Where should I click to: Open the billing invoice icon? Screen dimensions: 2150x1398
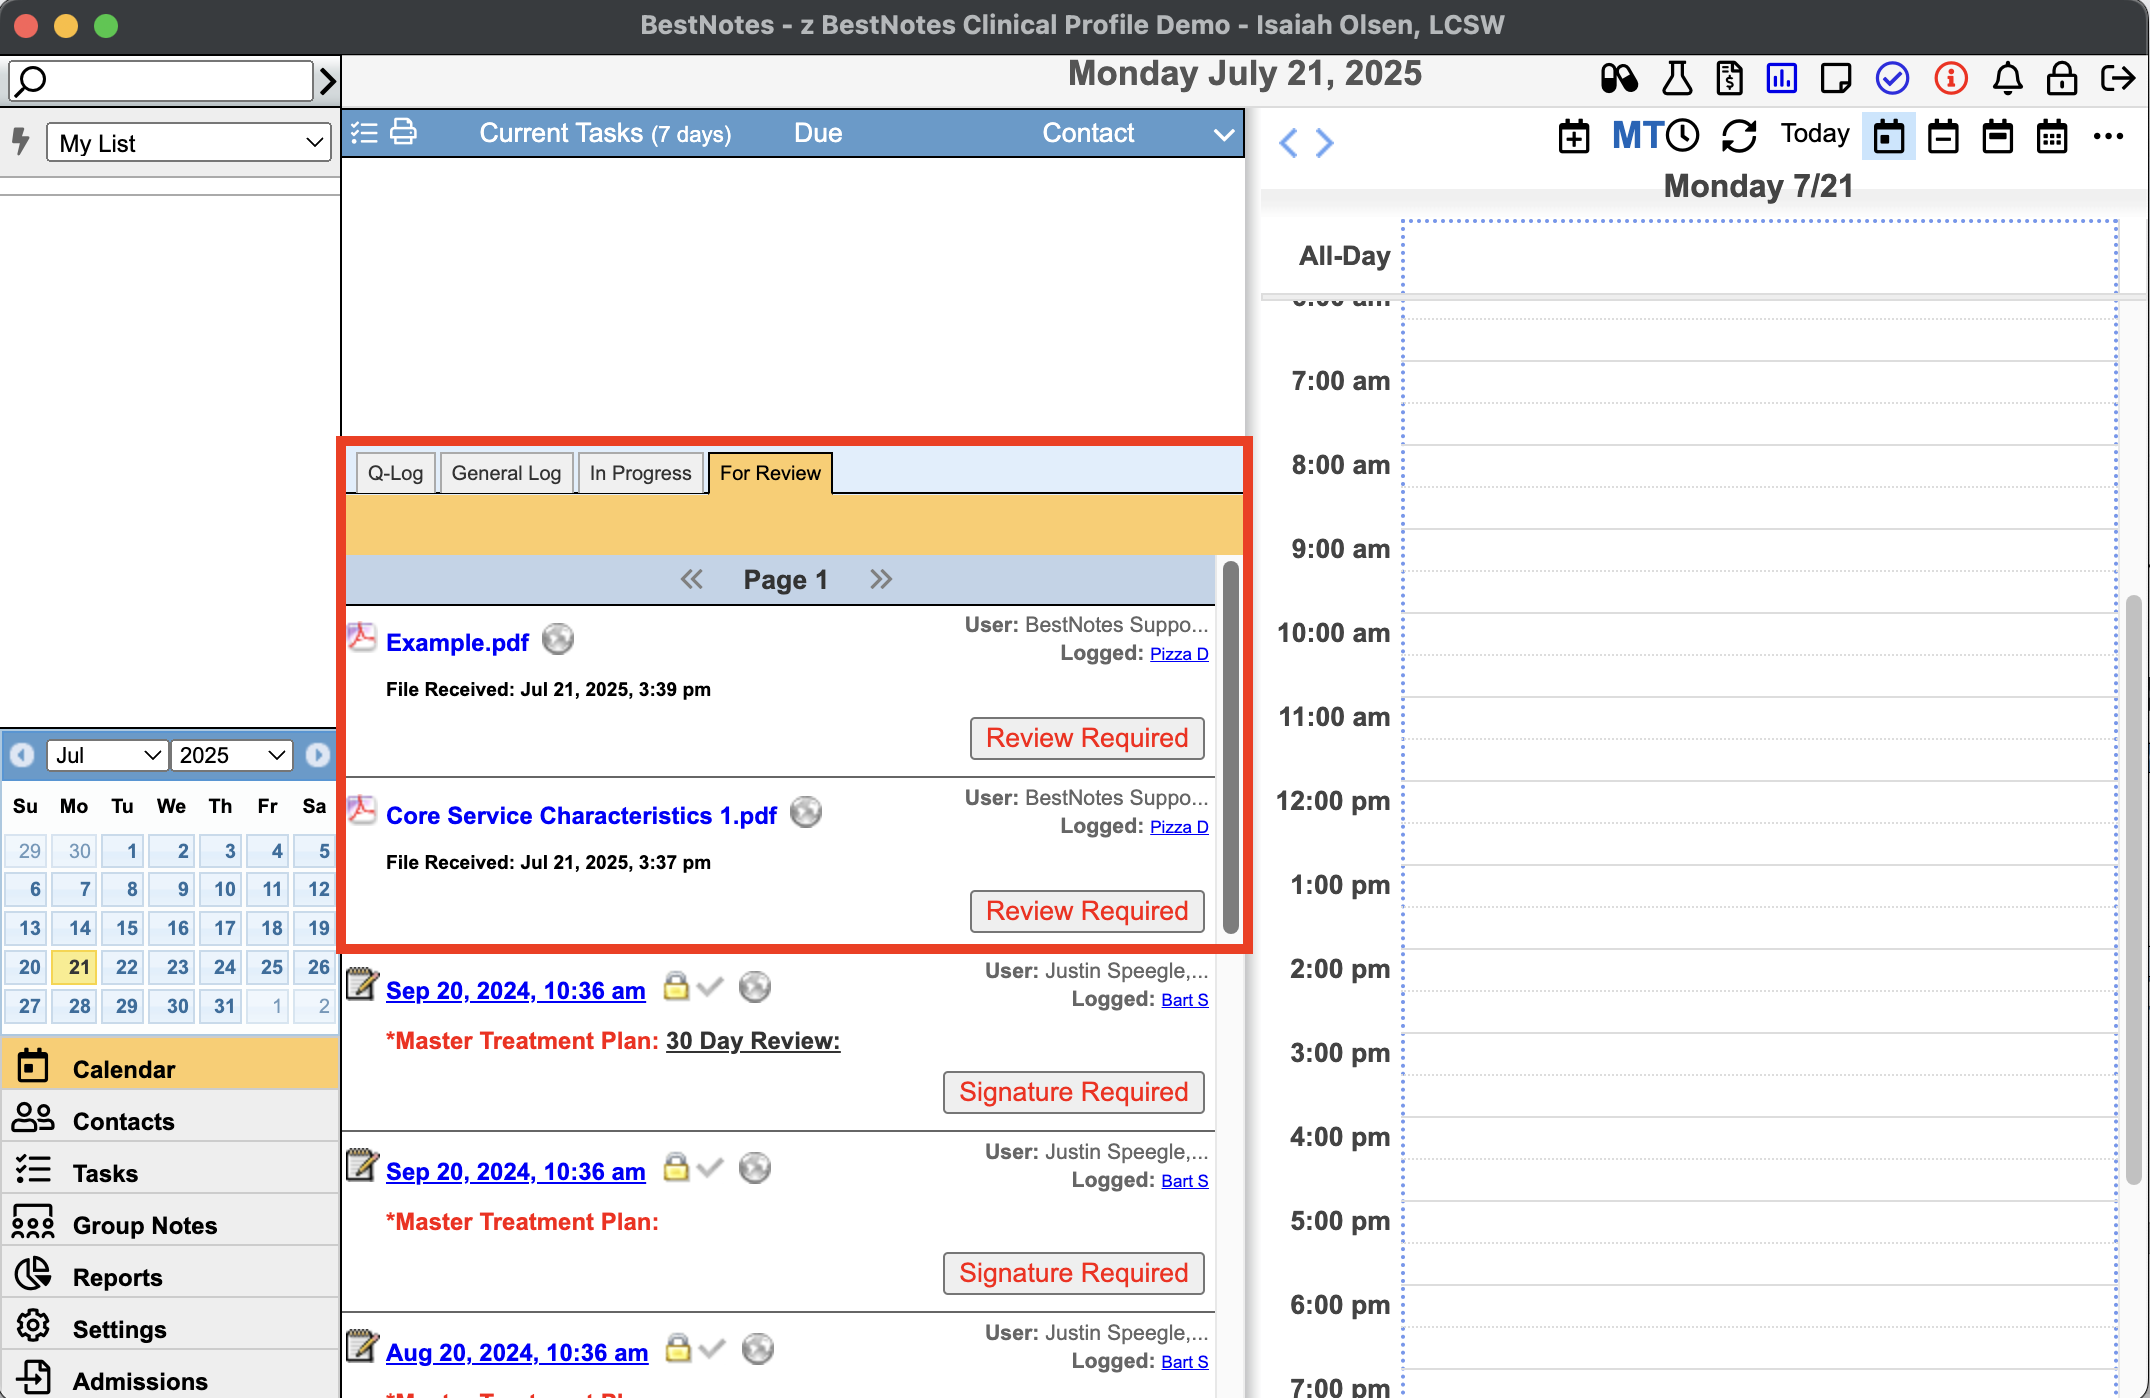pyautogui.click(x=1729, y=78)
